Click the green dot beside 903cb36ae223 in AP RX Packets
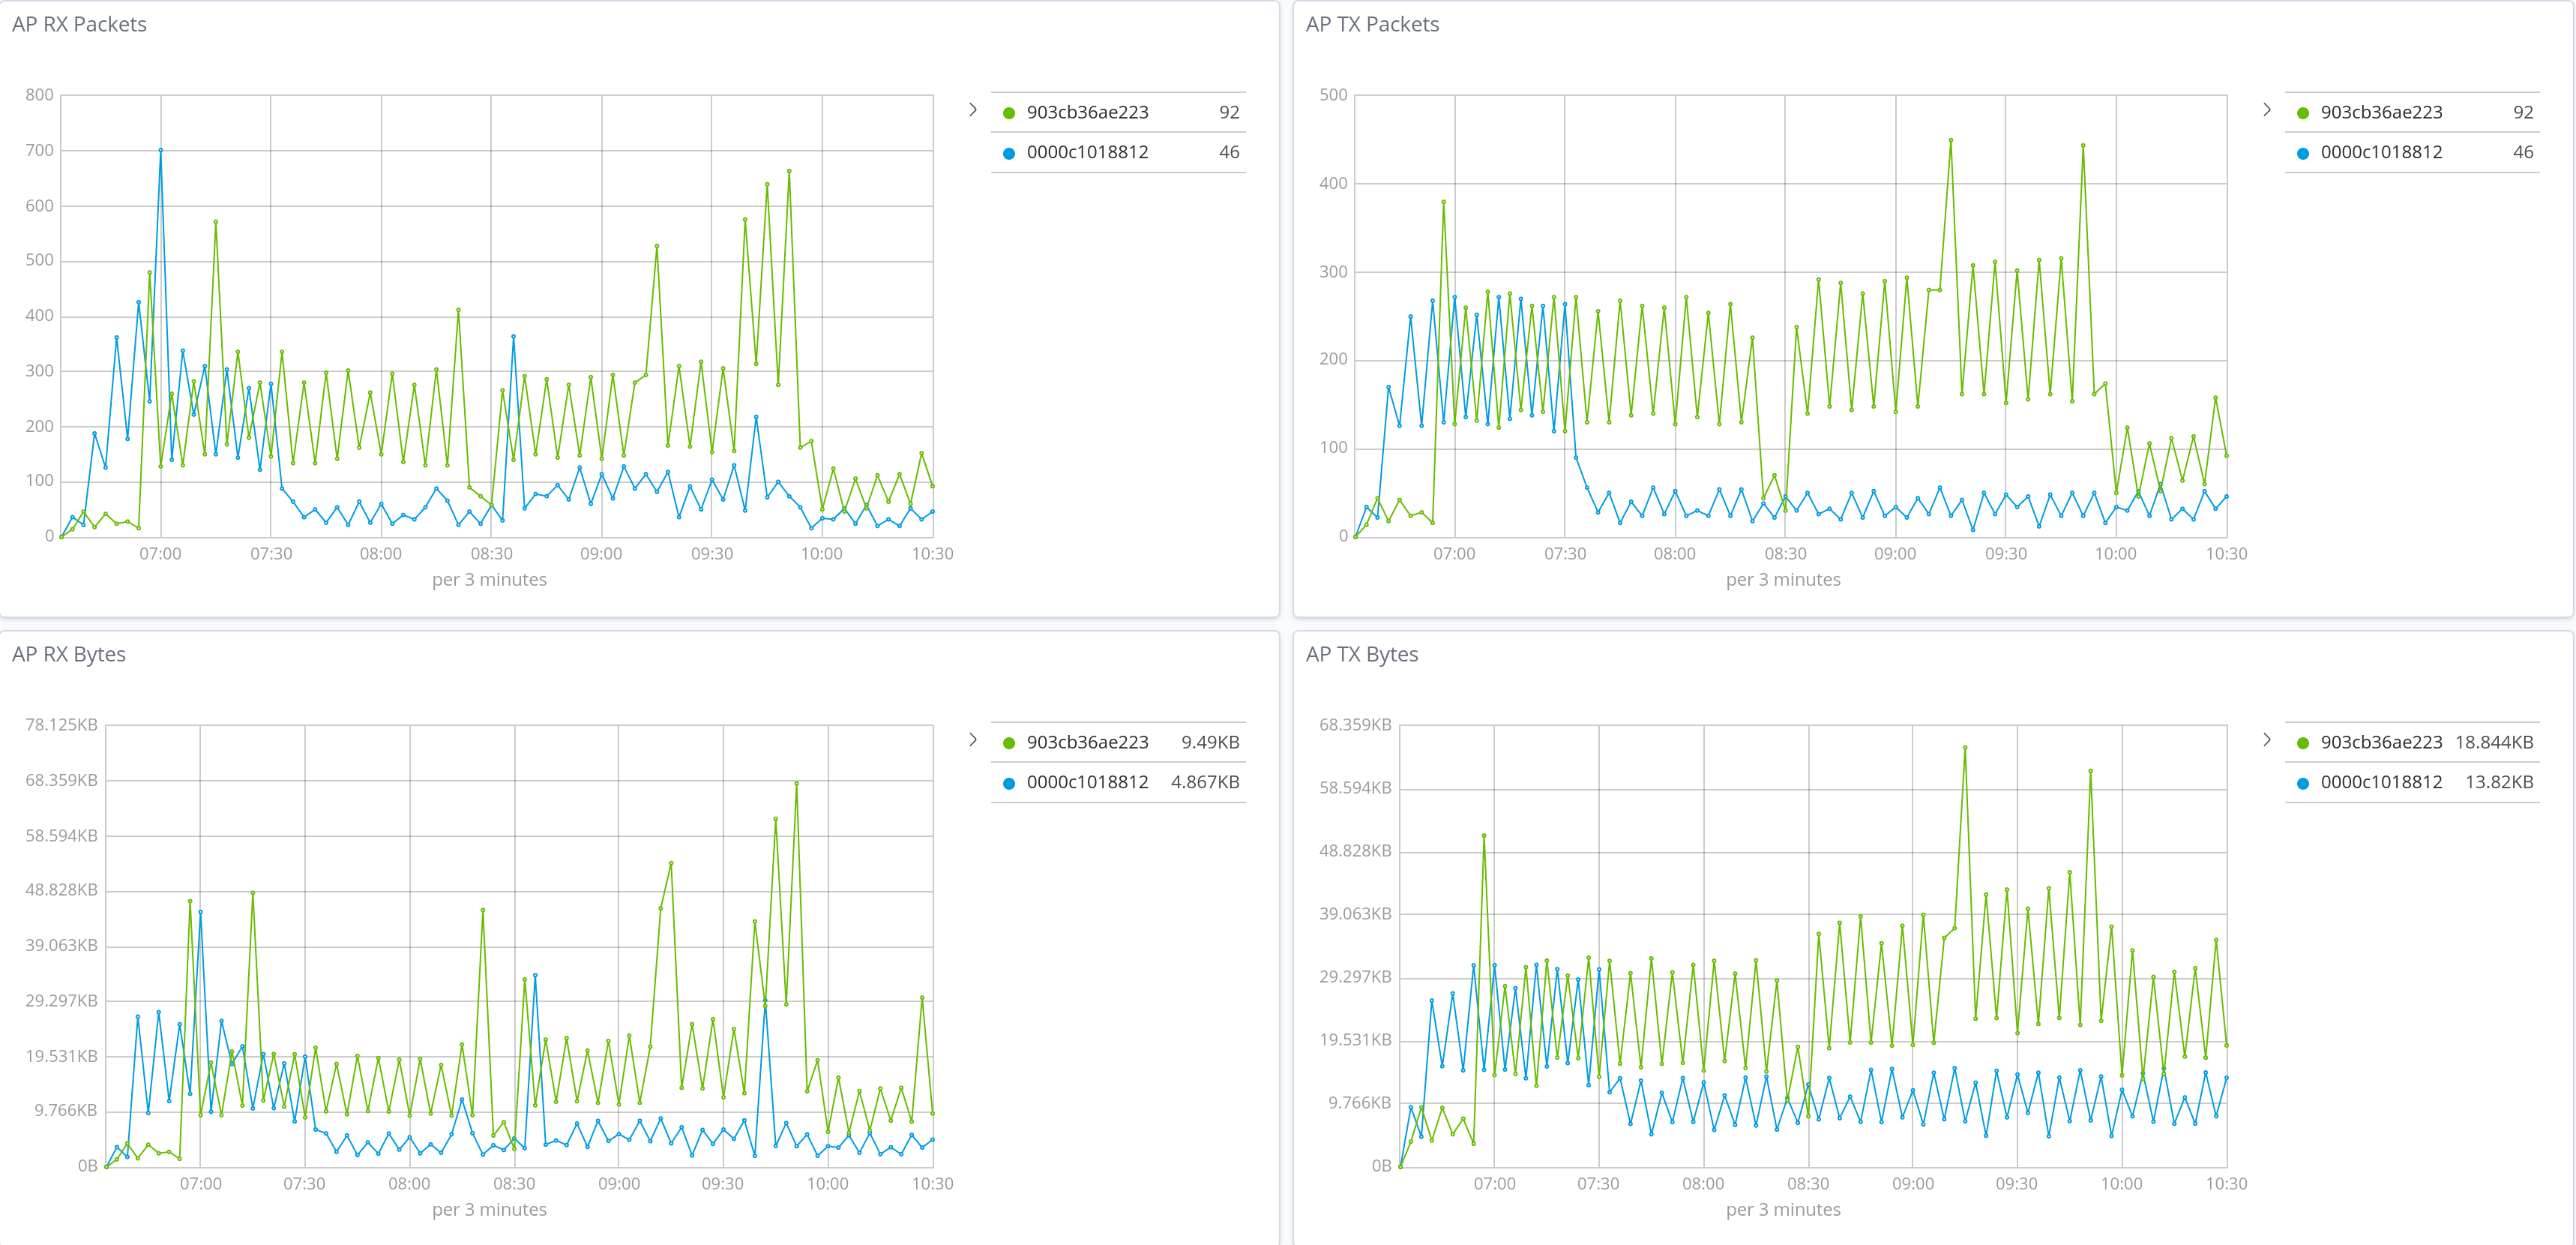The width and height of the screenshot is (2576, 1245). click(x=1010, y=112)
